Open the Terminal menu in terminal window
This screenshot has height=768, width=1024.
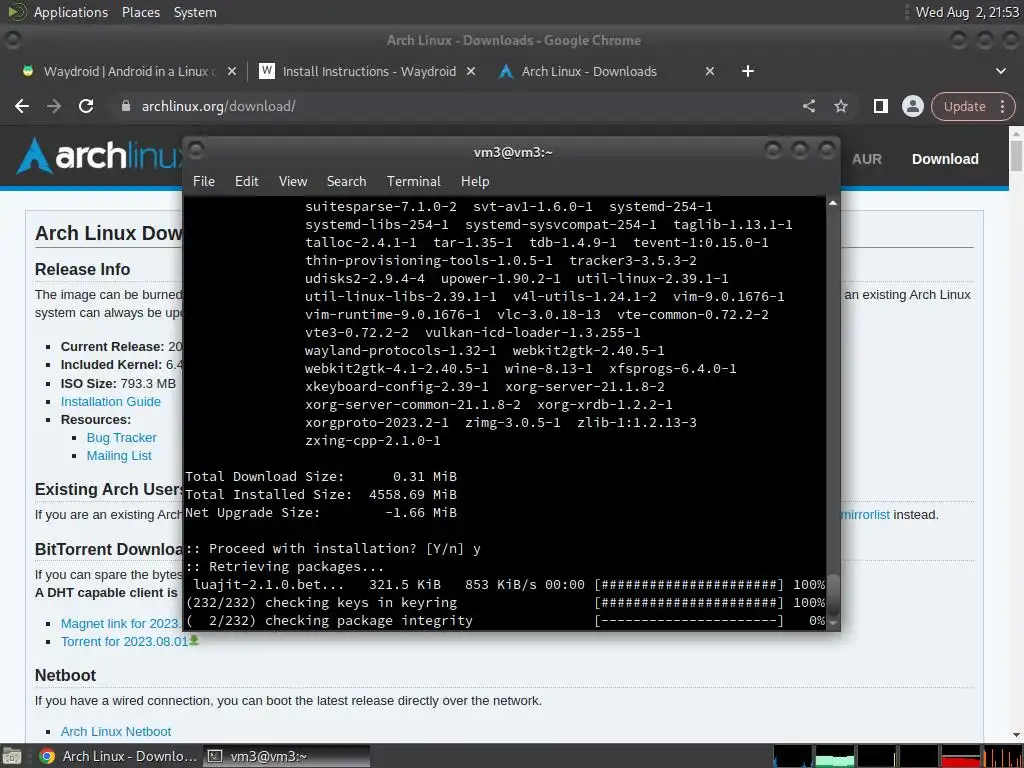tap(413, 182)
